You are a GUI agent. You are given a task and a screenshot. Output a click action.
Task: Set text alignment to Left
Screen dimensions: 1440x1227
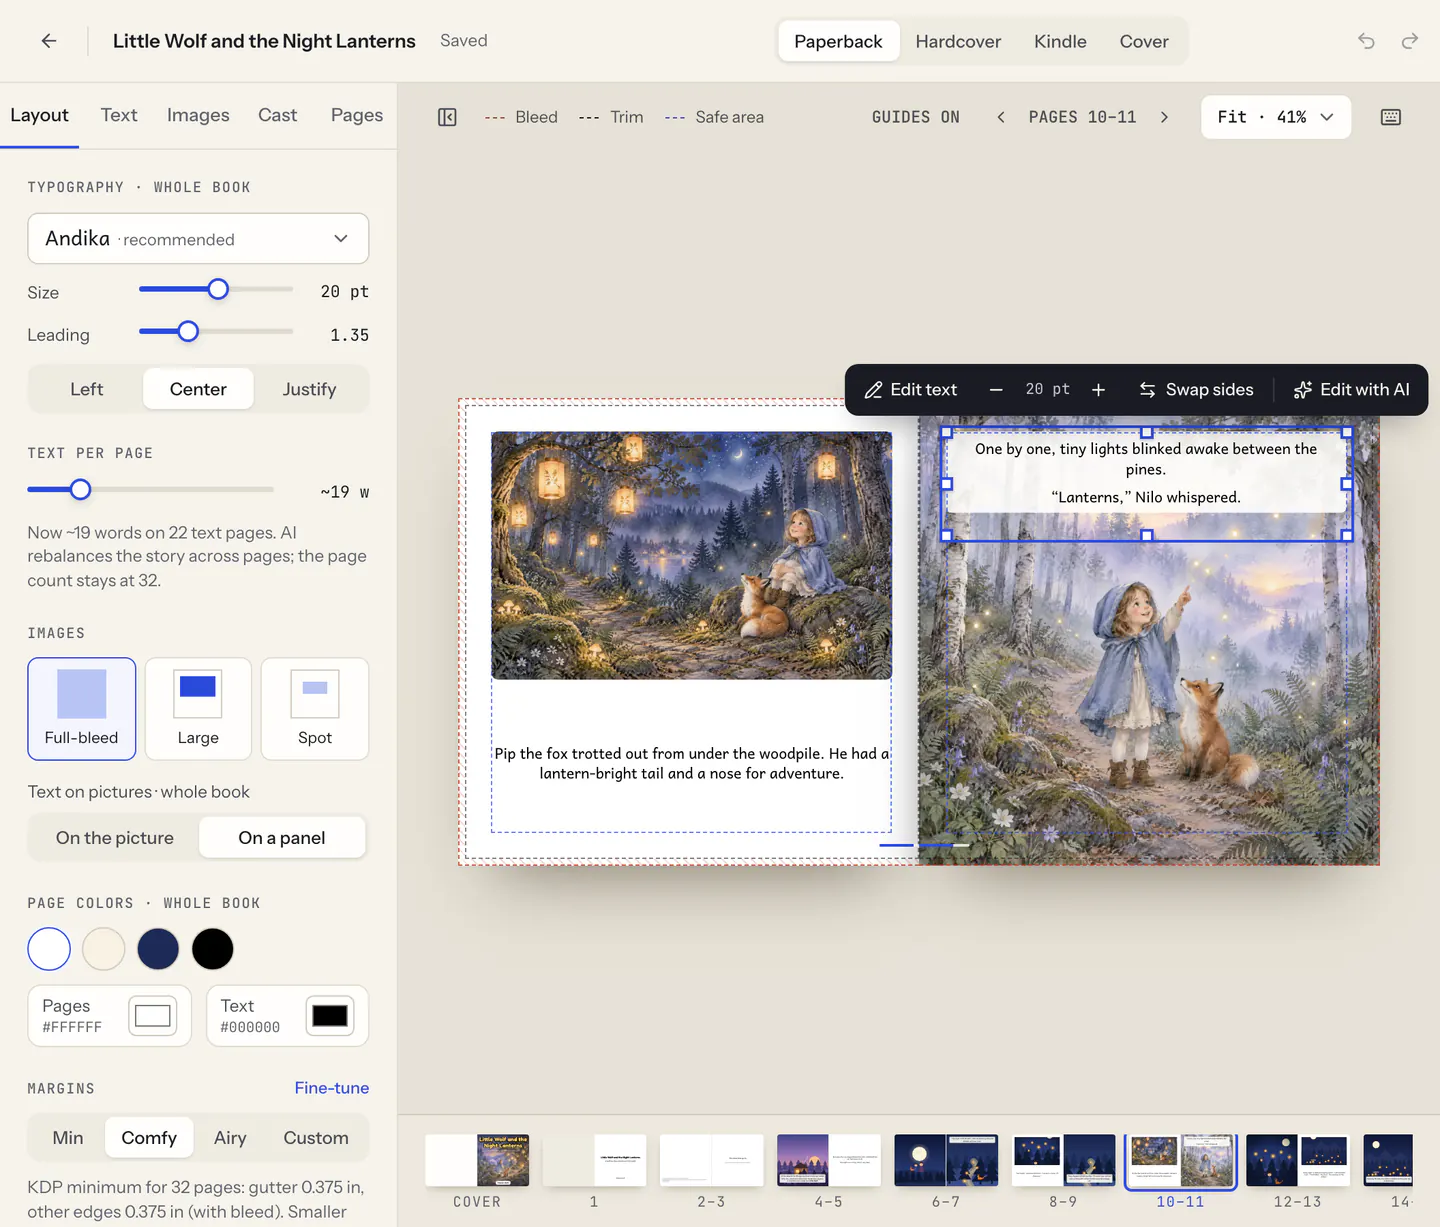coord(87,389)
